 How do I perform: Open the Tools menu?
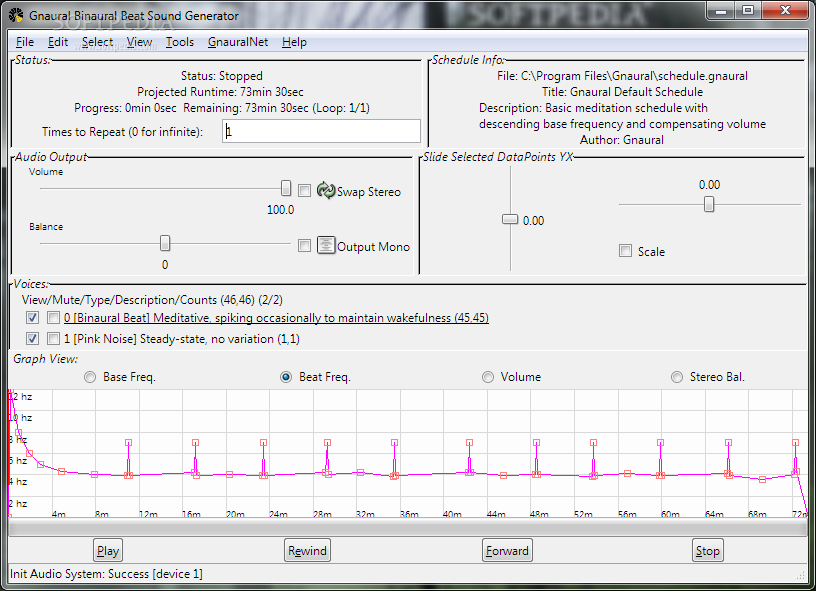(x=180, y=42)
